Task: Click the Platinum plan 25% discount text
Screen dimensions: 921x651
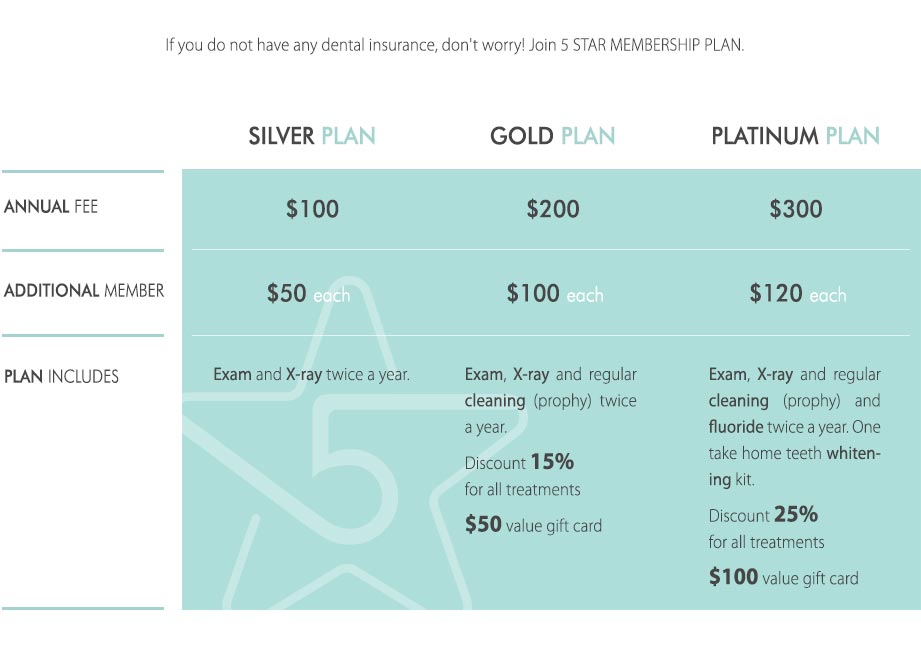Action: [x=764, y=516]
